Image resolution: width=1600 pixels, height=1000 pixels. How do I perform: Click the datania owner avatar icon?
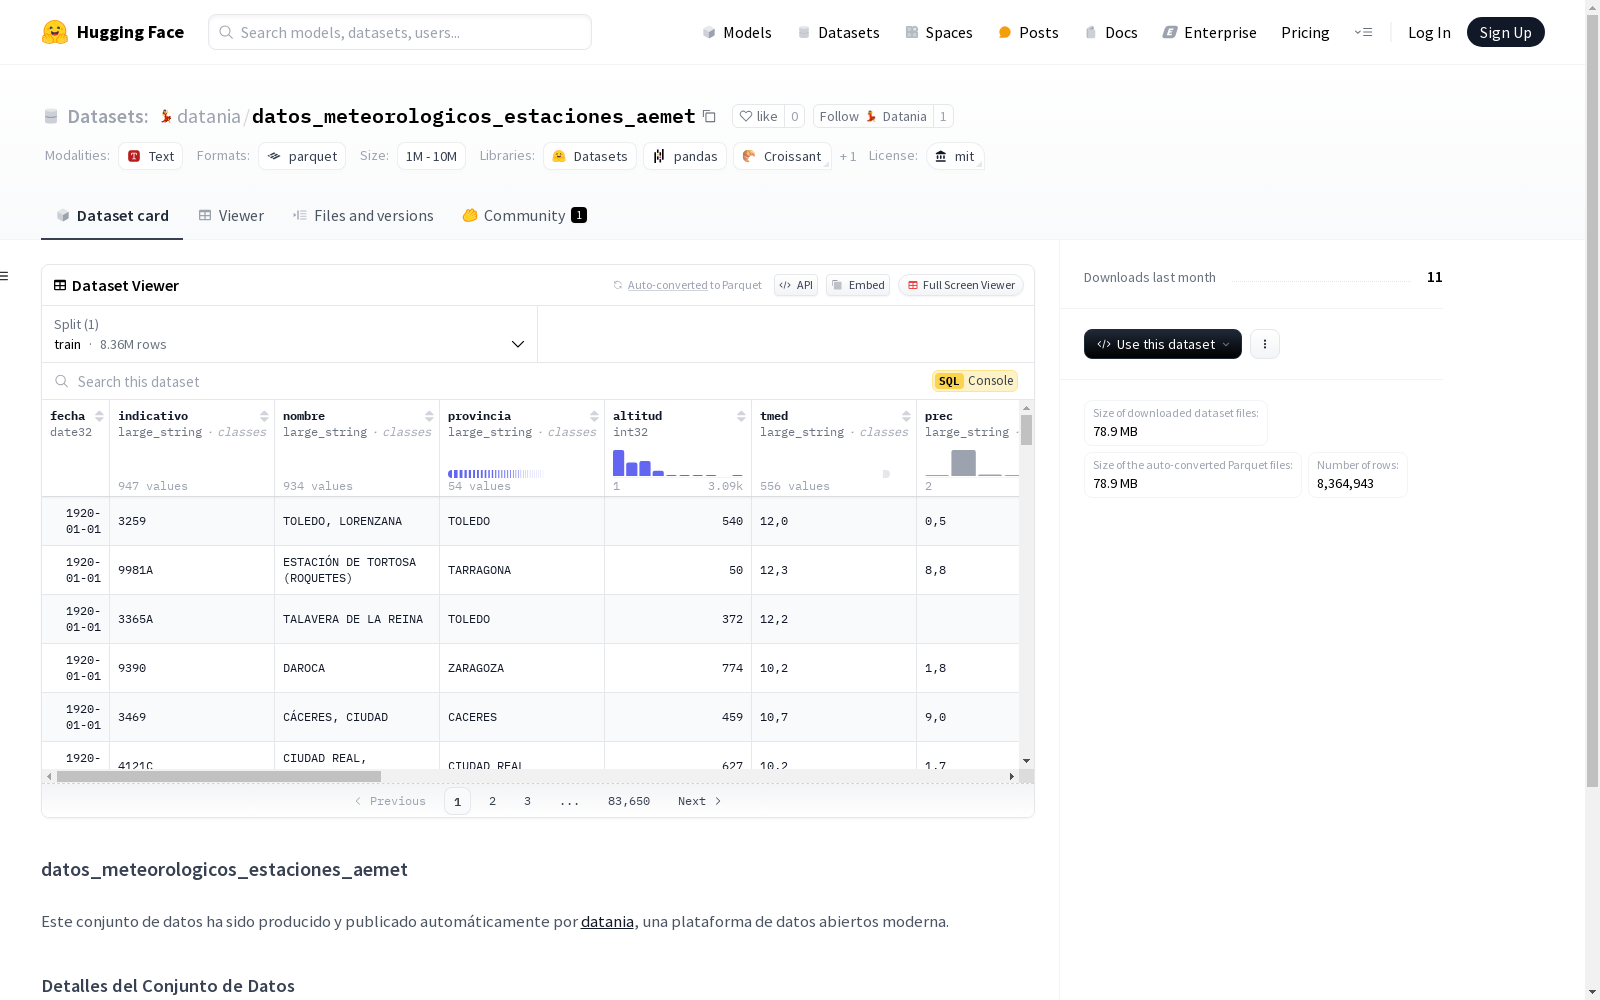click(x=166, y=116)
